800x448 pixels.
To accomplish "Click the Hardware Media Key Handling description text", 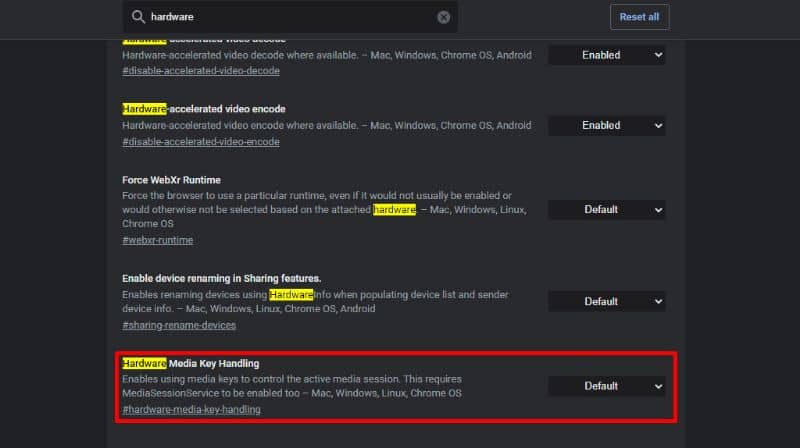I will click(x=292, y=386).
